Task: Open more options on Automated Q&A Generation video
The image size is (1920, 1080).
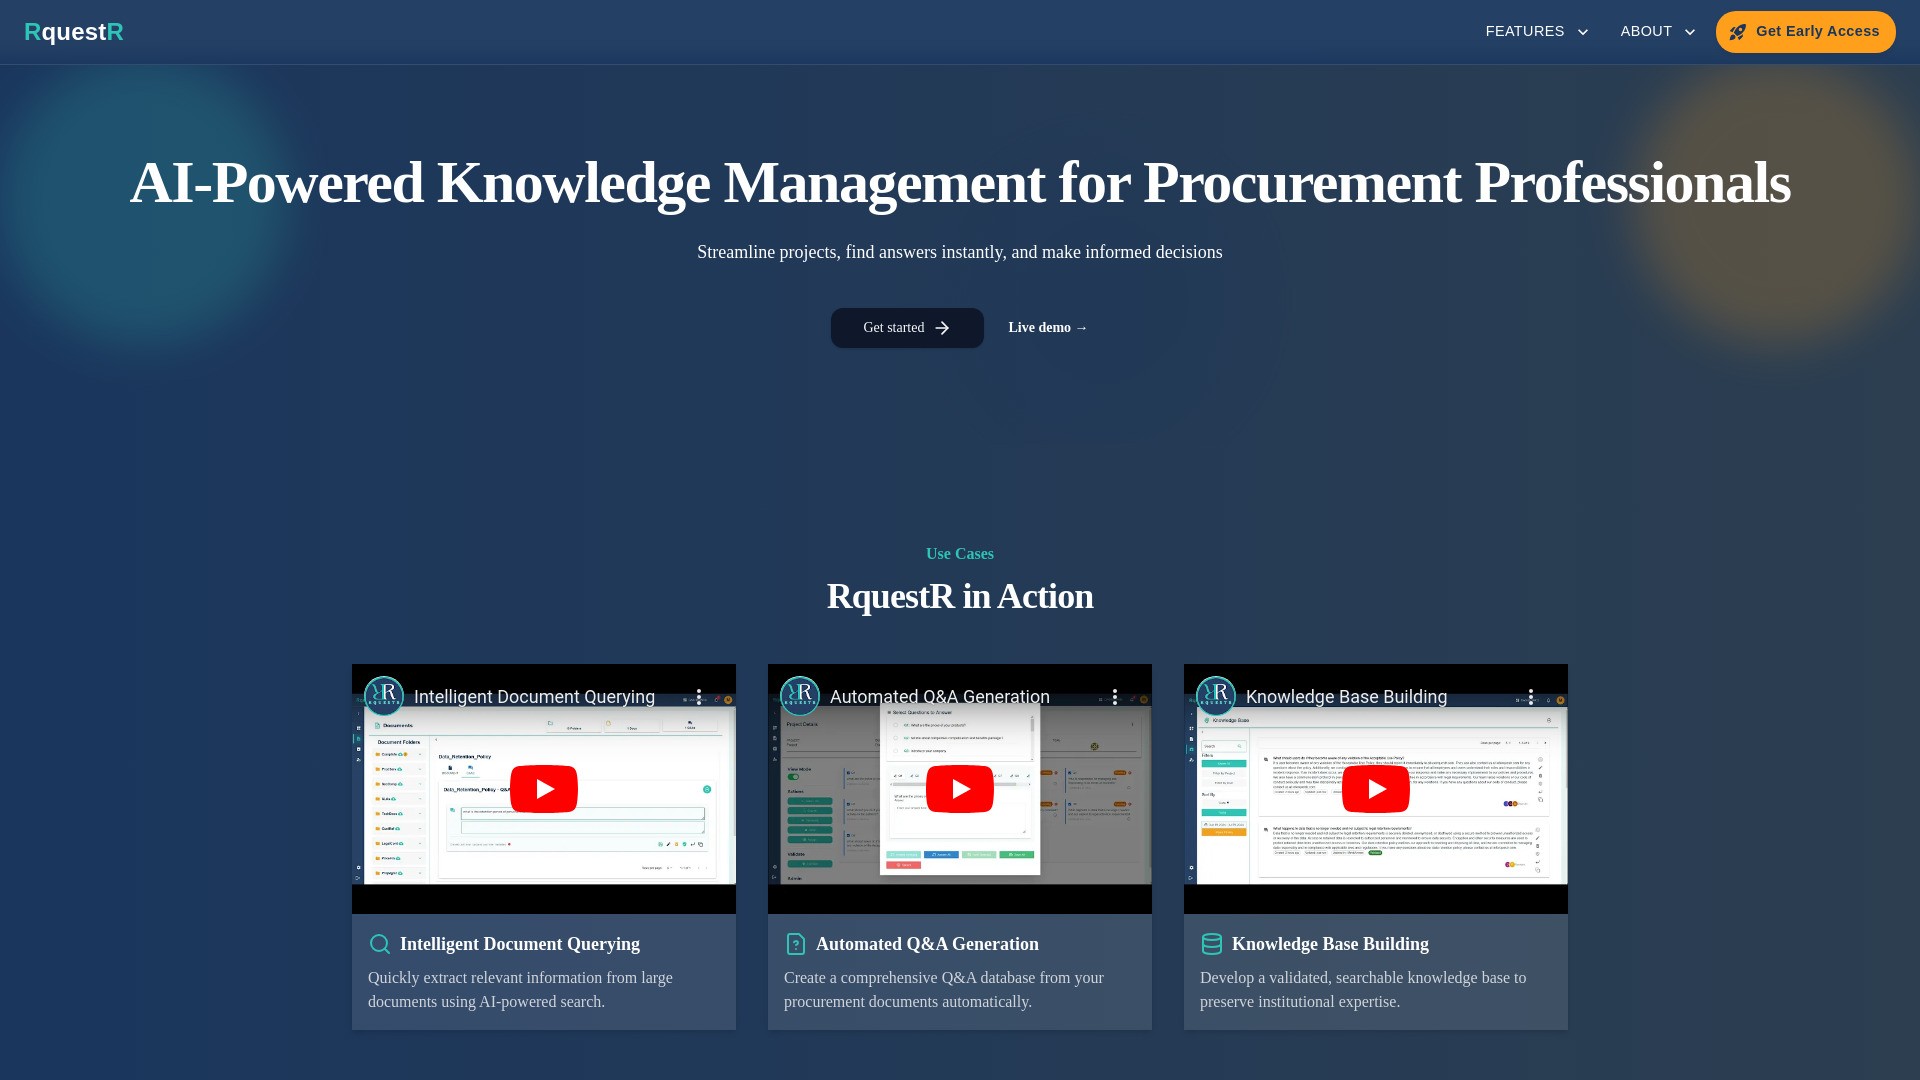Action: tap(1115, 697)
